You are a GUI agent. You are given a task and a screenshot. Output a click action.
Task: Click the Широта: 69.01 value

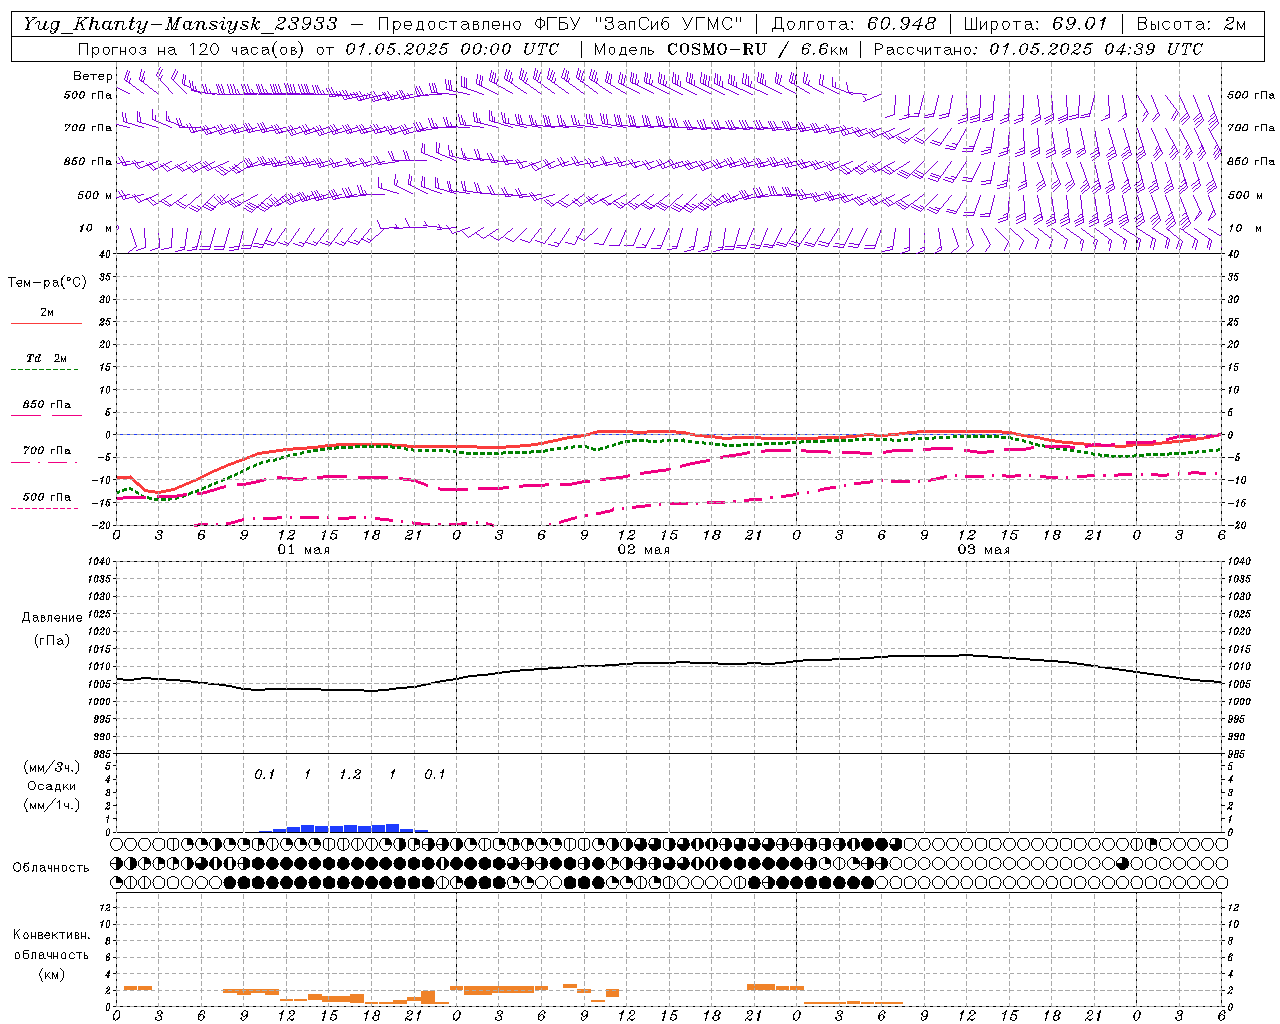(x=1036, y=24)
